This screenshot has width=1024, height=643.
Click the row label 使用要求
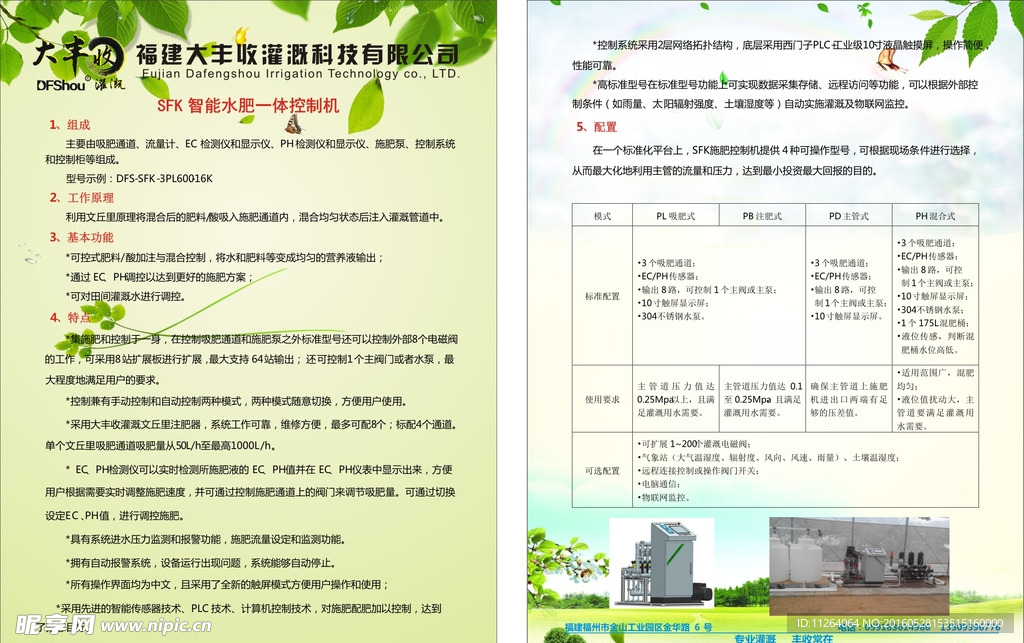point(602,400)
